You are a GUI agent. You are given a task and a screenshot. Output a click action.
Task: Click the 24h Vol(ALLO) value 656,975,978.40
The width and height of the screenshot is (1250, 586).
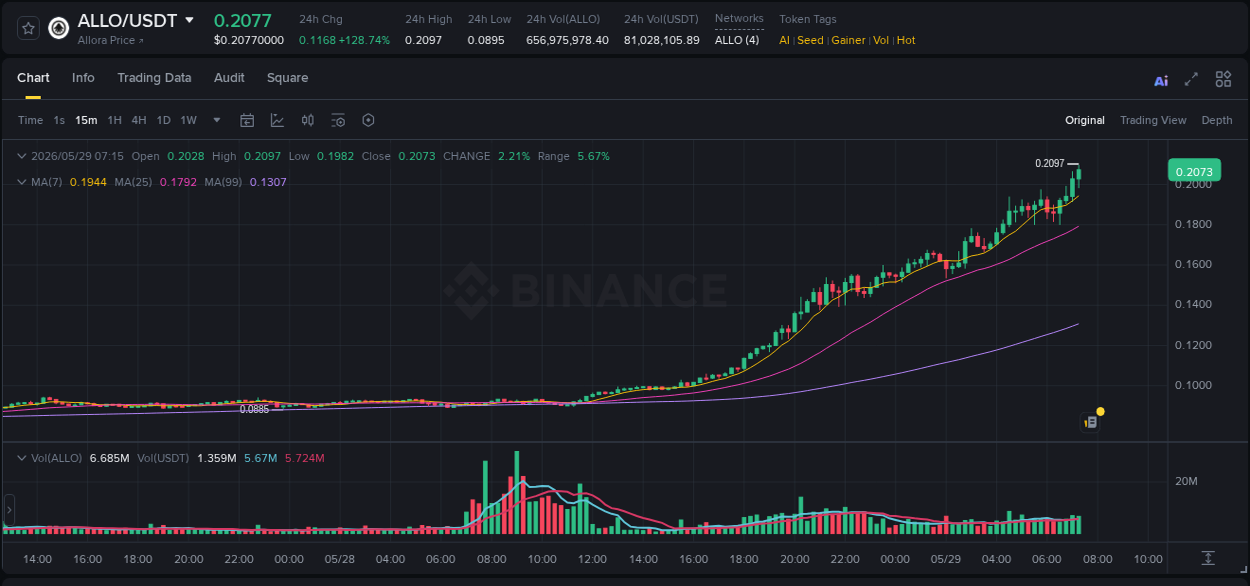pos(567,40)
